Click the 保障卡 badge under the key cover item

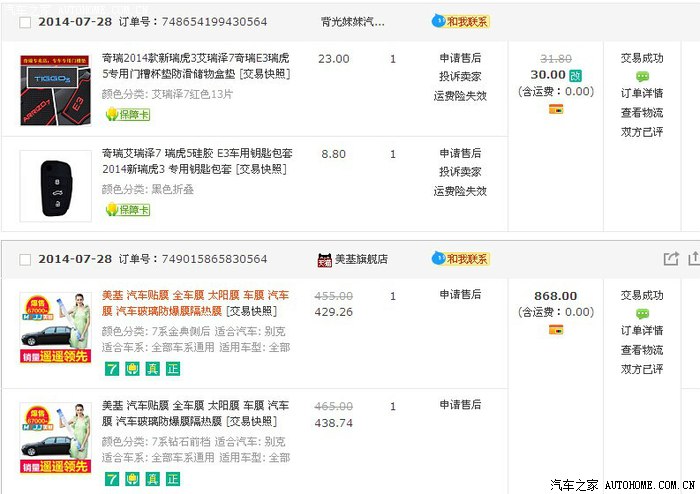(x=127, y=210)
